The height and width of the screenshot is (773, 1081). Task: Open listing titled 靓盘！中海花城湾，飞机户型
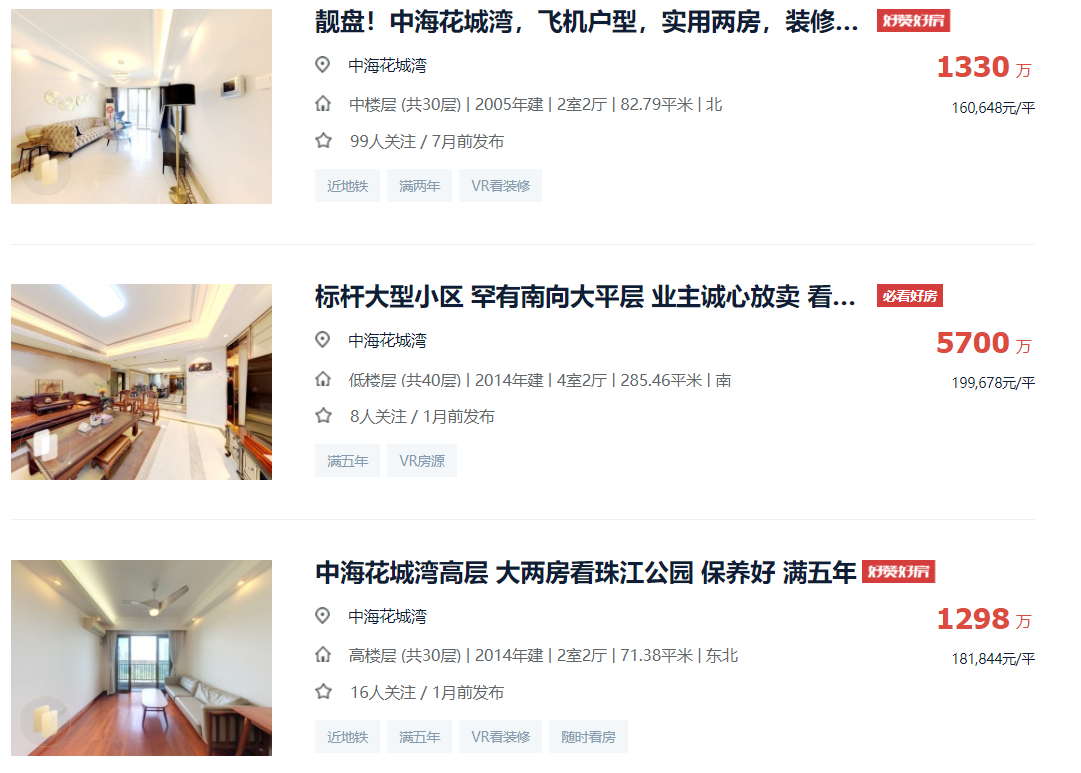(587, 22)
